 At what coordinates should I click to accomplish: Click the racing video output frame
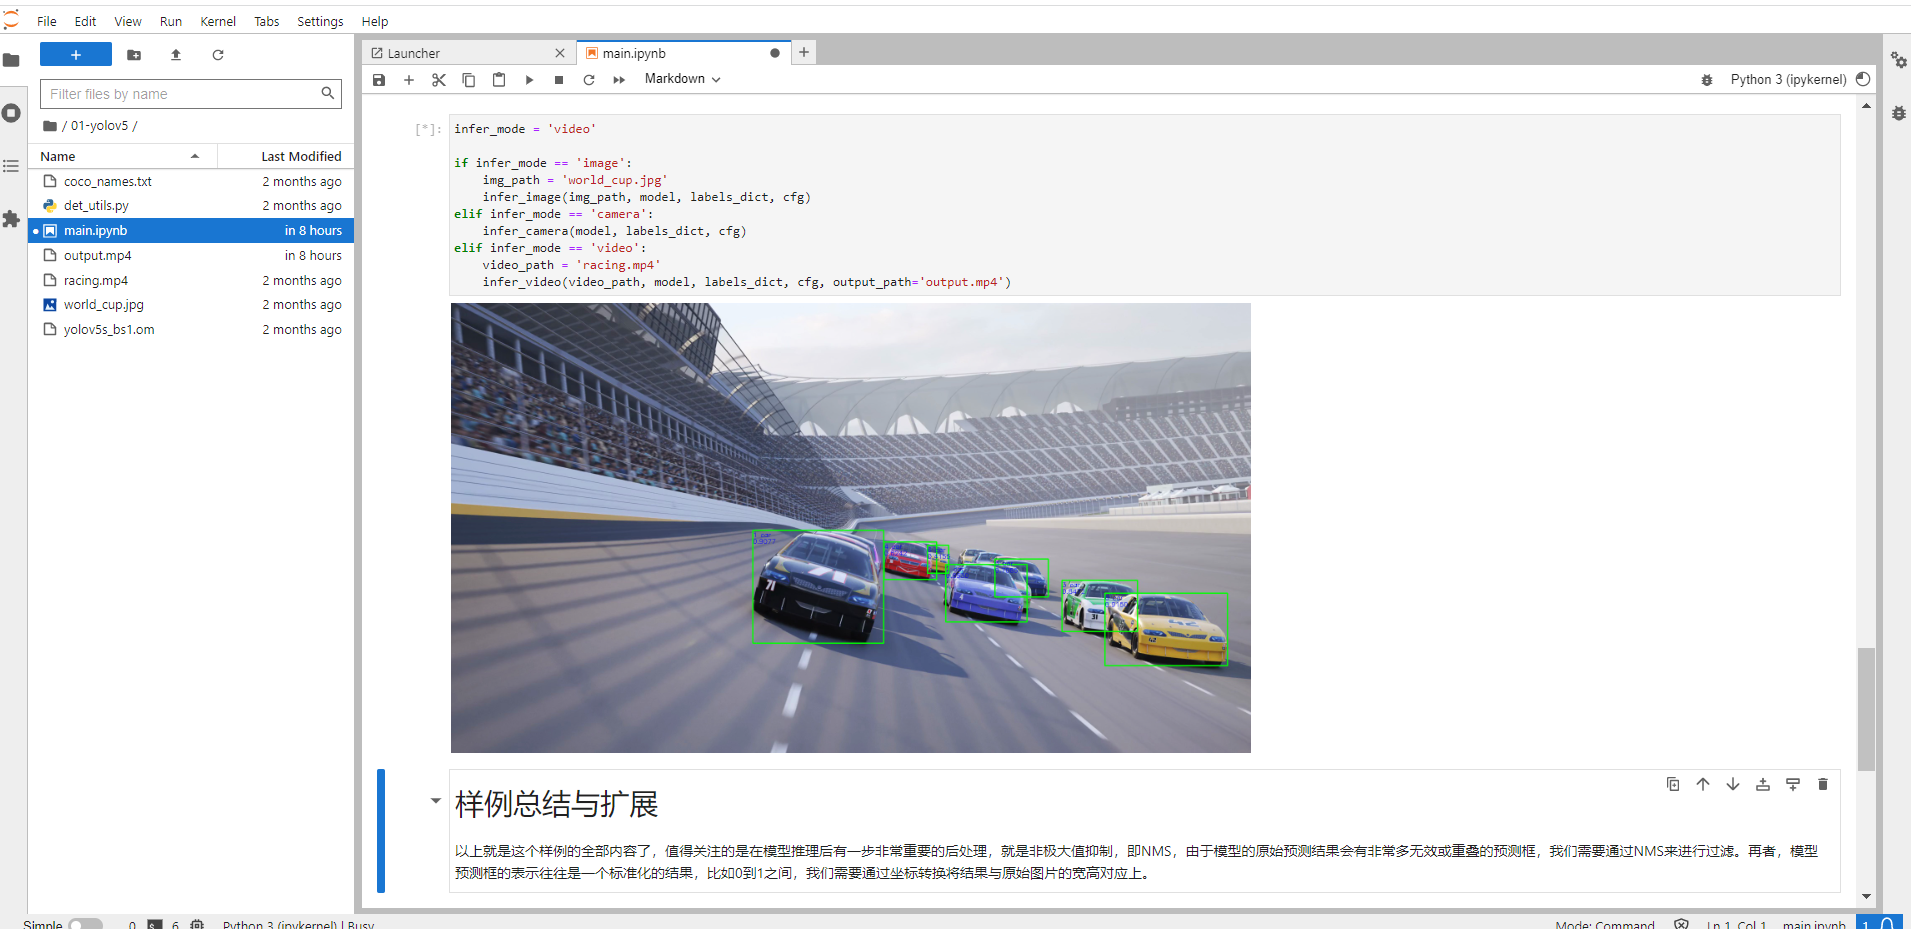pyautogui.click(x=851, y=528)
